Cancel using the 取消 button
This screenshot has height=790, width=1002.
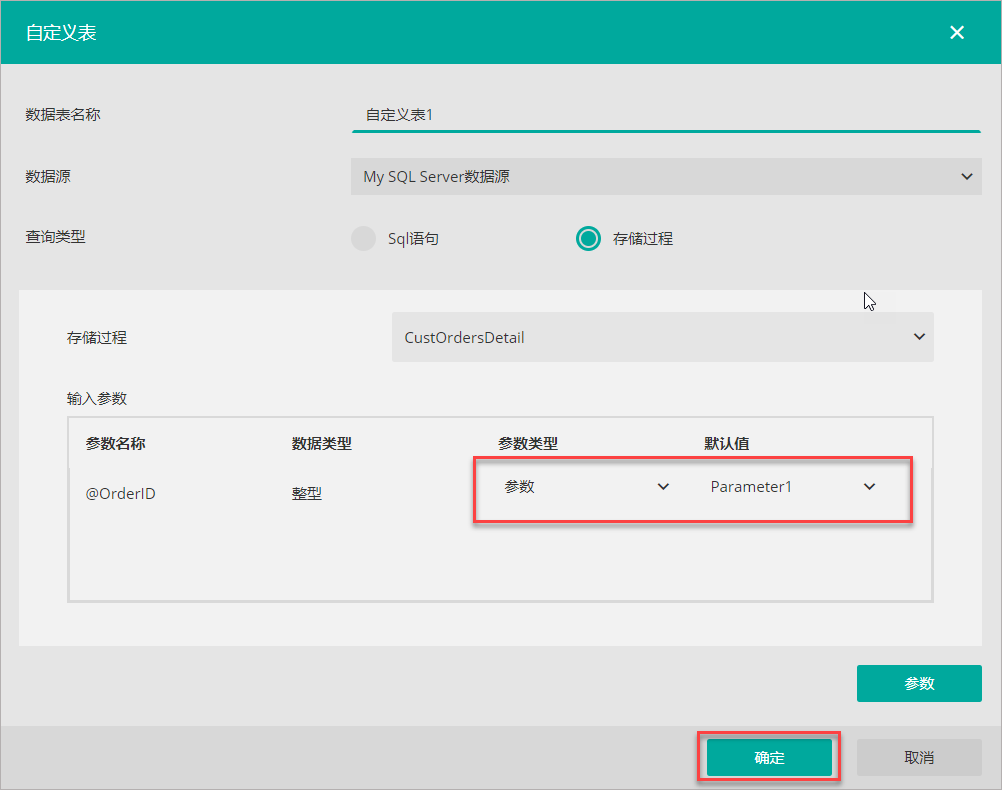pyautogui.click(x=918, y=758)
